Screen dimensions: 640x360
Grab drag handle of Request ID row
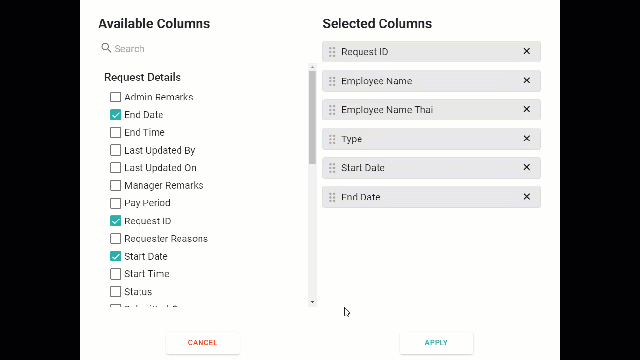332,52
